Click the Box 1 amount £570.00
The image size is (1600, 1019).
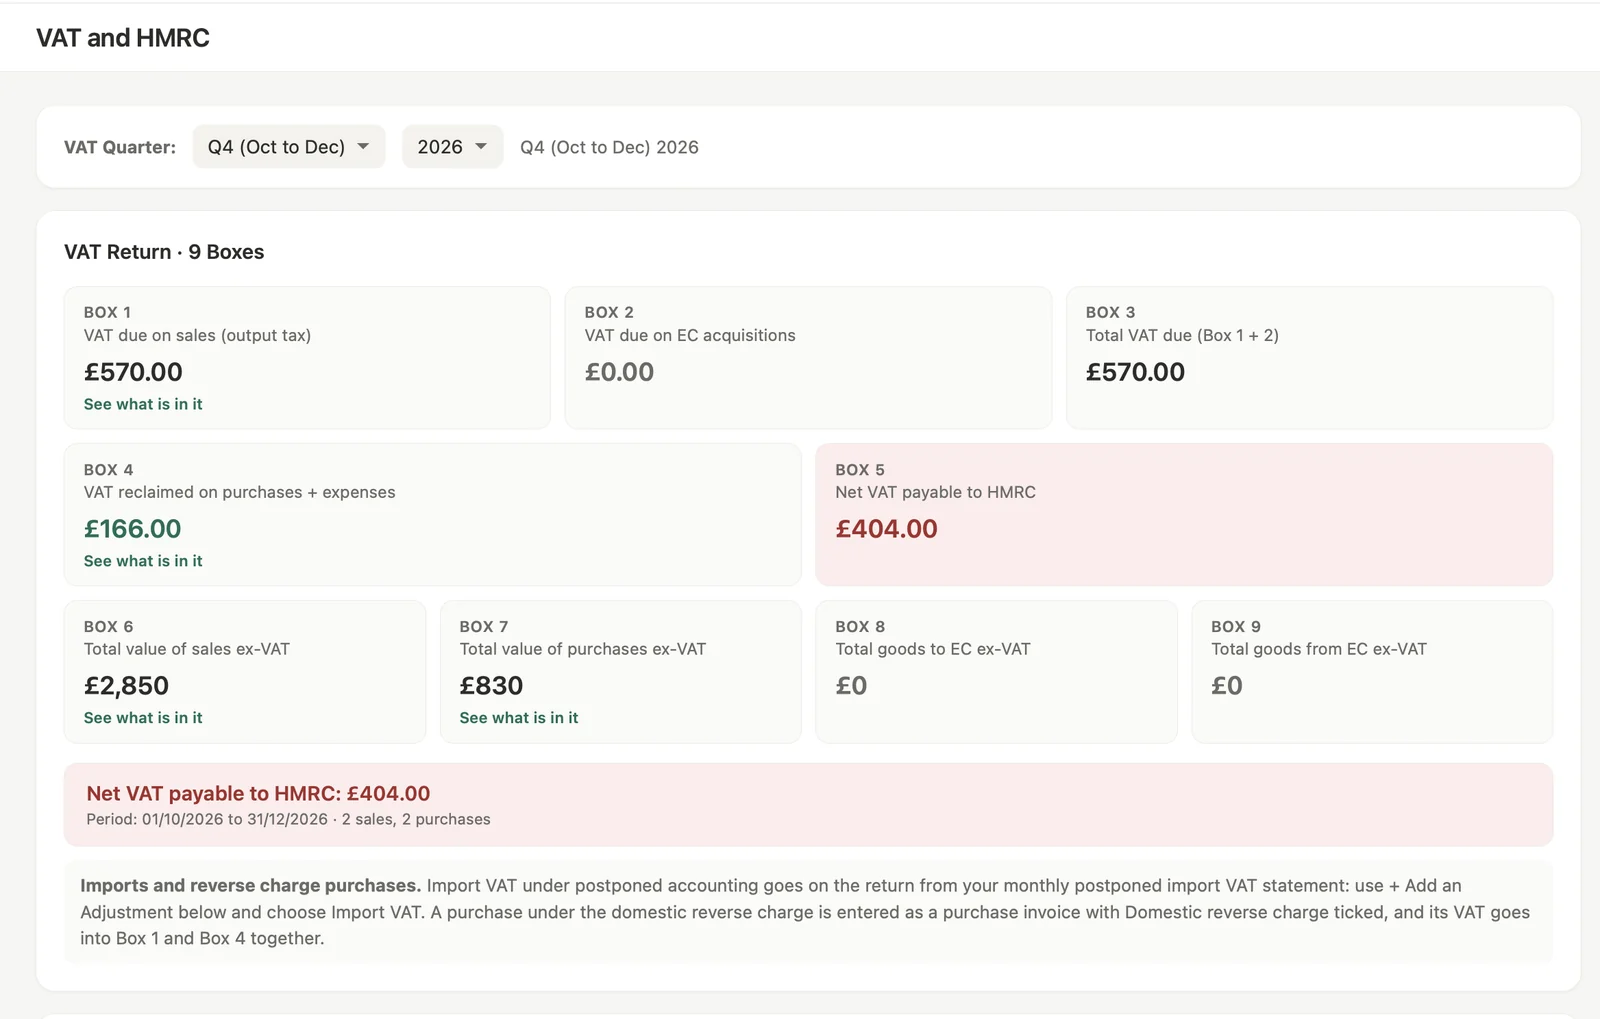133,372
